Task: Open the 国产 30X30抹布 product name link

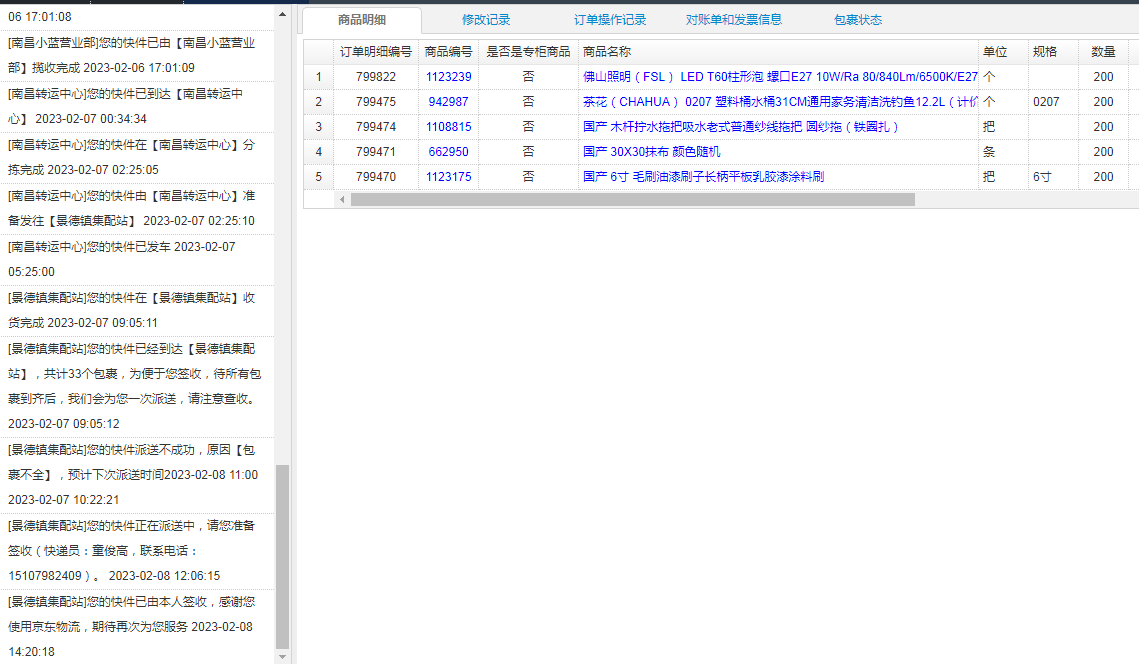Action: tap(652, 152)
